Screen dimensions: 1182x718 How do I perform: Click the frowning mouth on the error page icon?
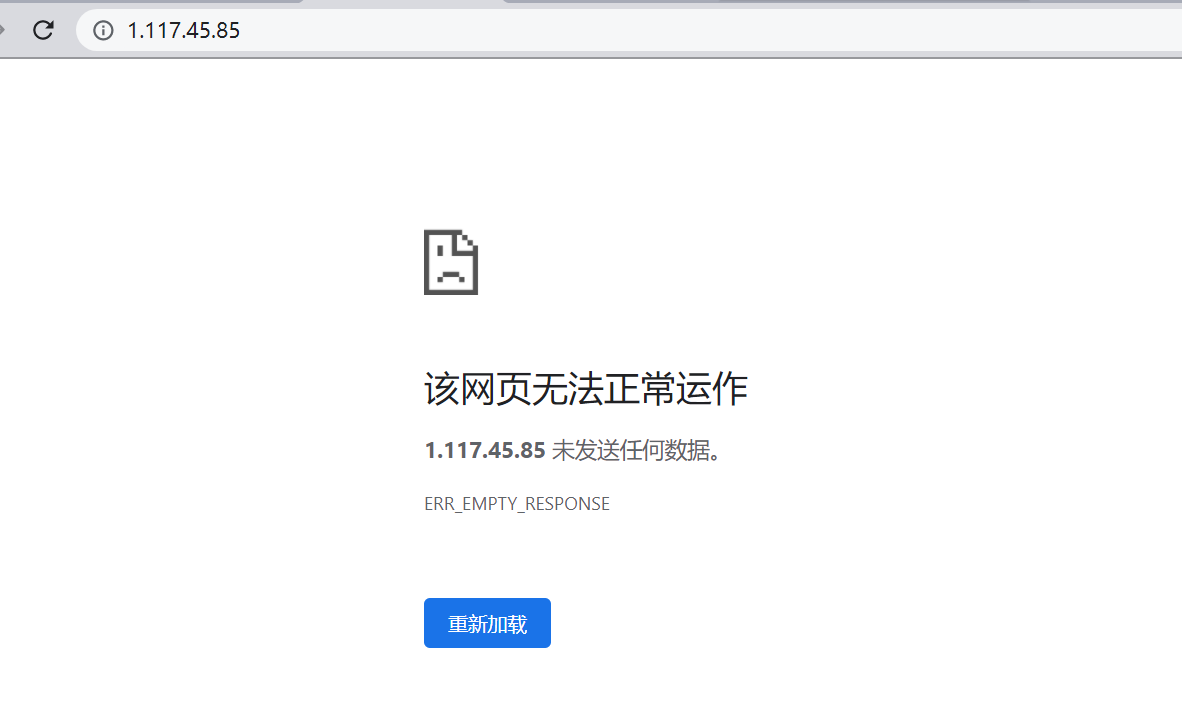pos(451,275)
